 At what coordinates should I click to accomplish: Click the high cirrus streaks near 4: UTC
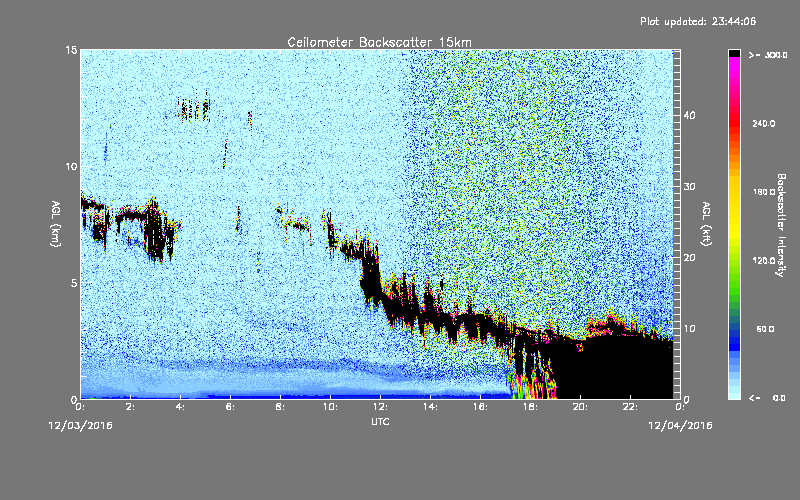click(x=194, y=109)
